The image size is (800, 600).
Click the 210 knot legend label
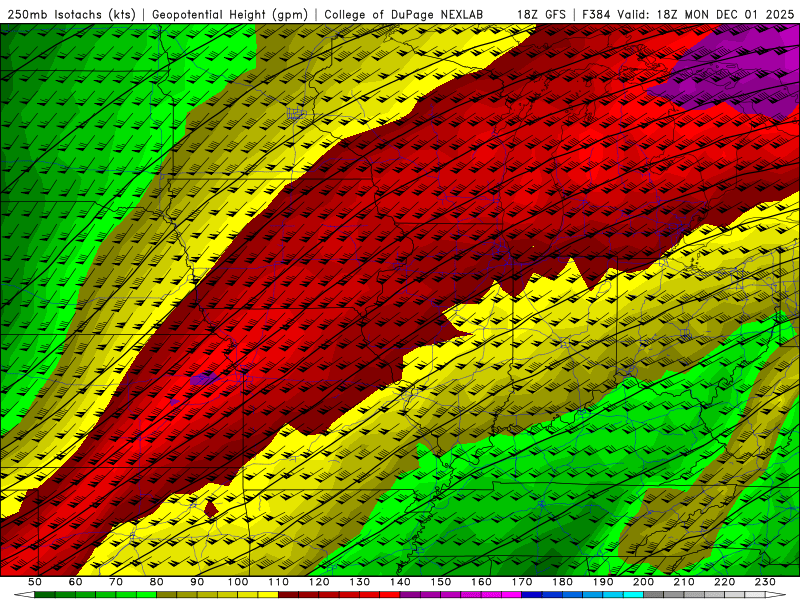click(684, 582)
